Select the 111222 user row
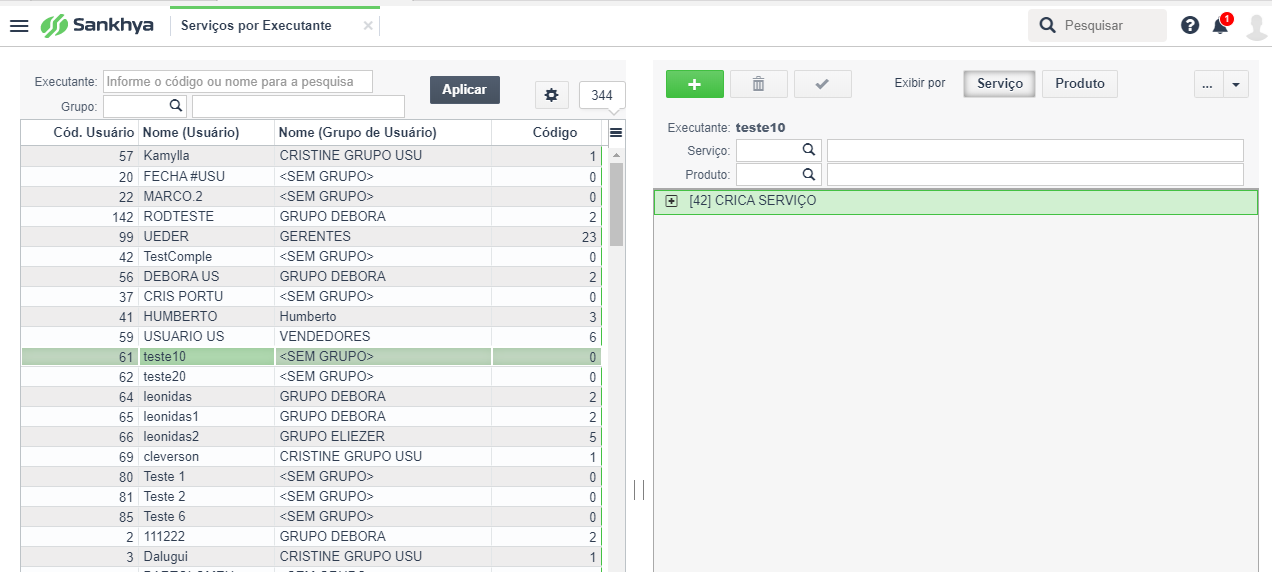This screenshot has width=1272, height=572. tap(311, 536)
